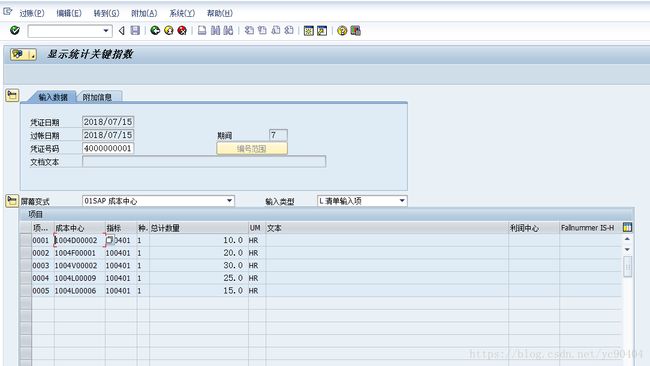Click the table scroll-up arrow
The width and height of the screenshot is (650, 366).
(627, 239)
